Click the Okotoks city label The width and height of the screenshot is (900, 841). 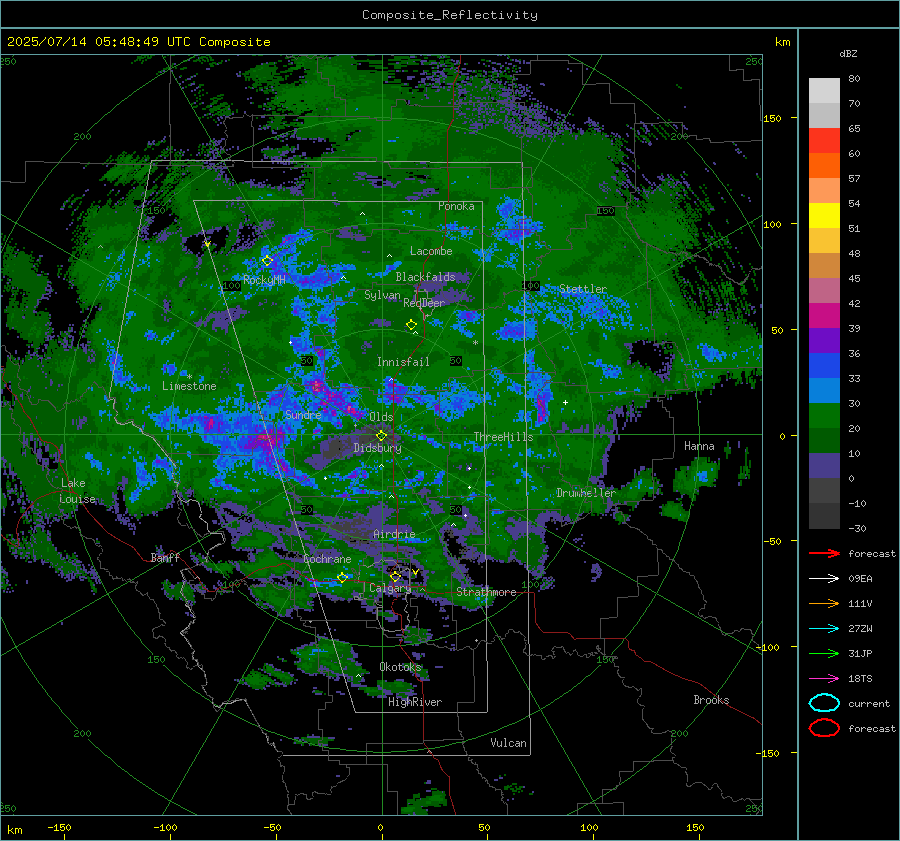pyautogui.click(x=400, y=667)
